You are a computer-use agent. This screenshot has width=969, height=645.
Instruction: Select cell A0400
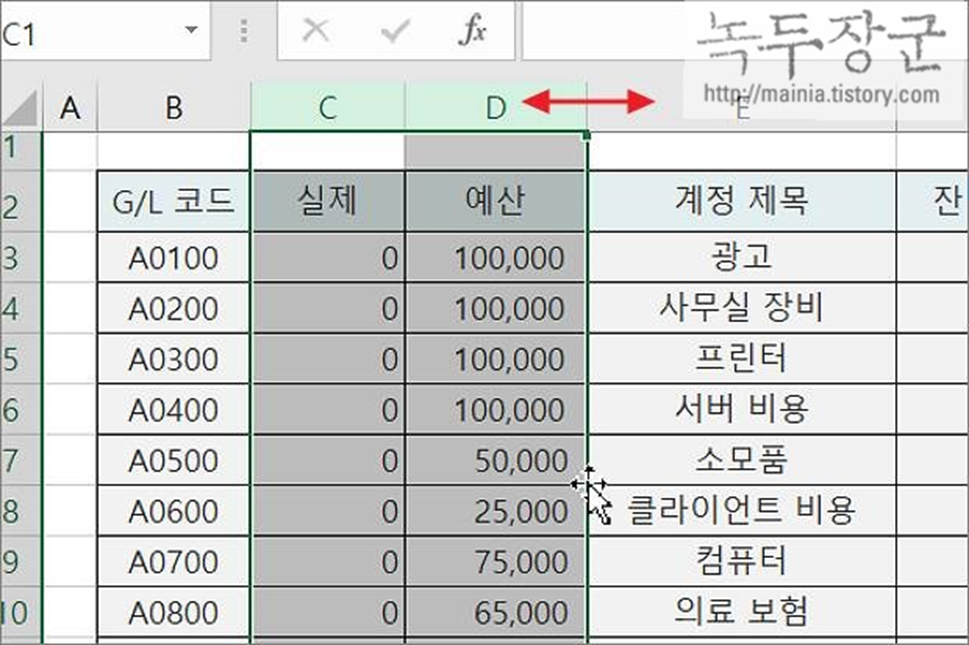click(174, 410)
